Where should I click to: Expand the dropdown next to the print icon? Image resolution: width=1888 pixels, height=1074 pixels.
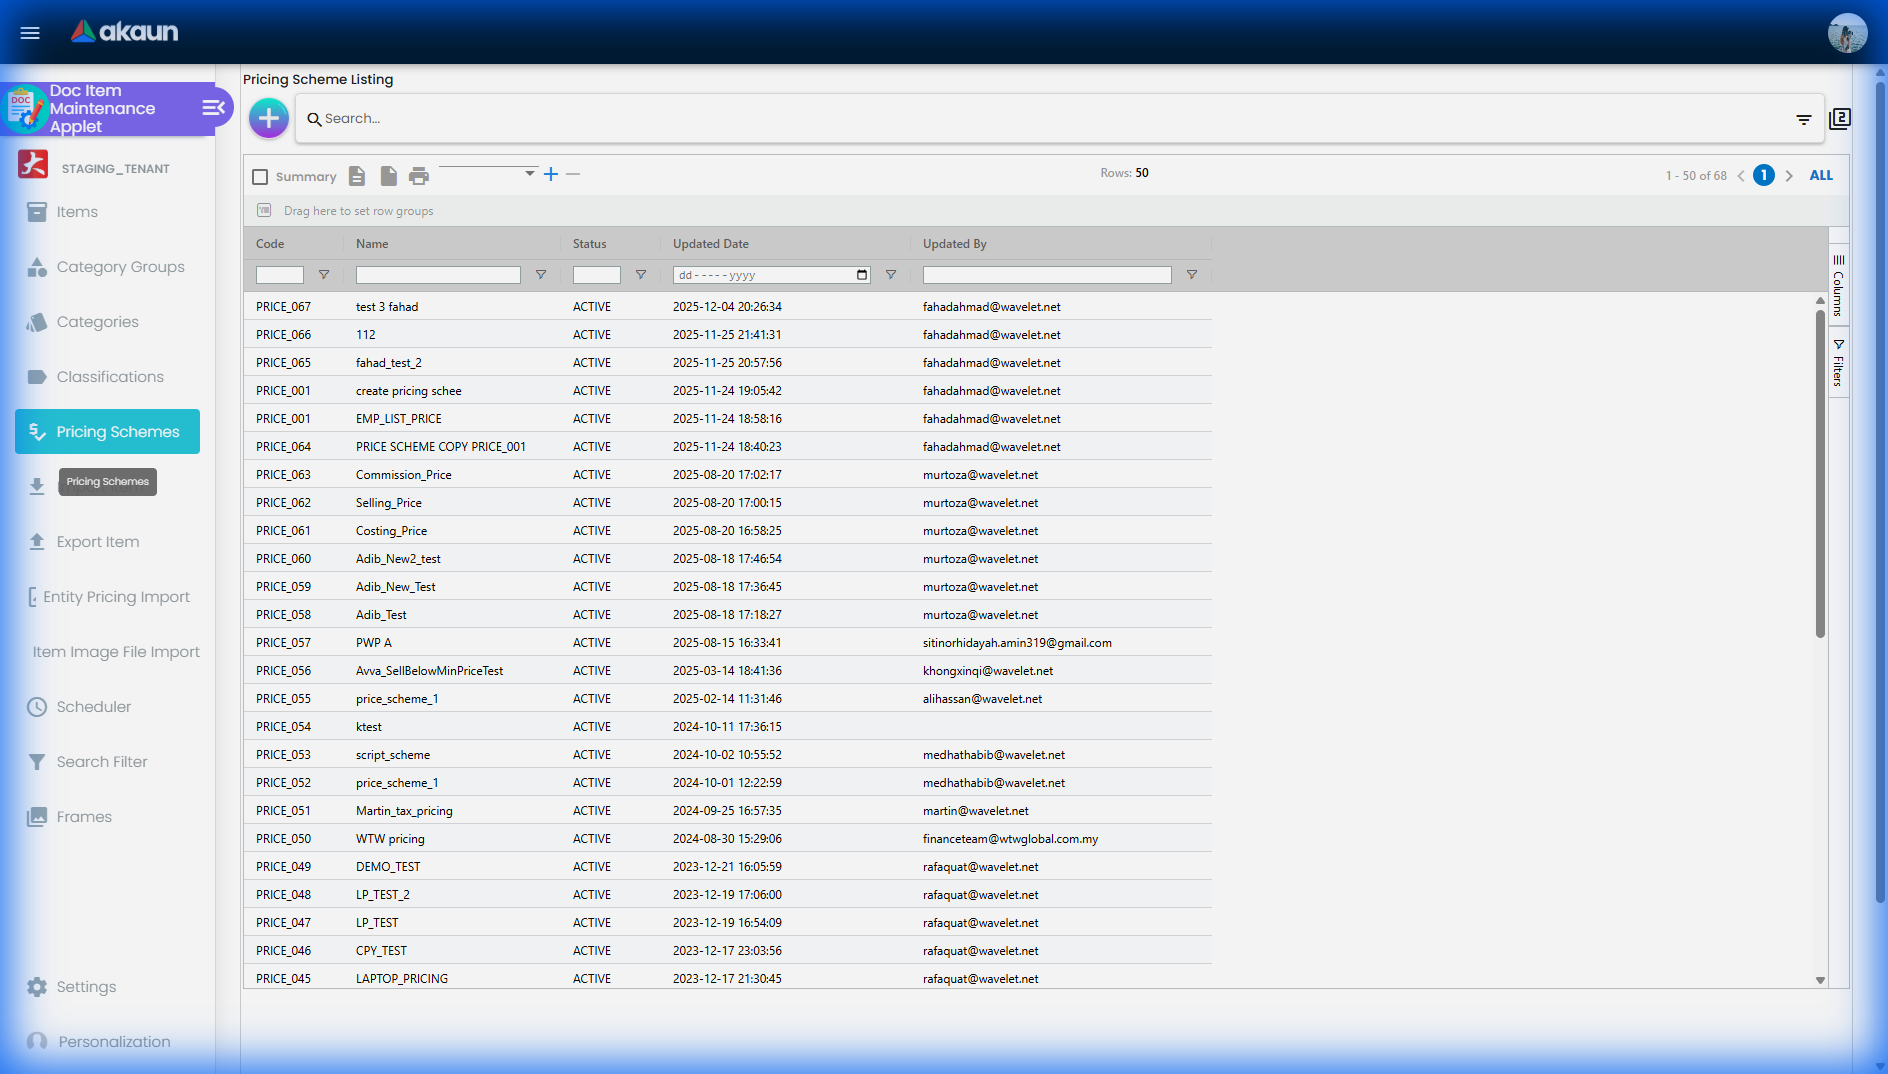[x=529, y=173]
